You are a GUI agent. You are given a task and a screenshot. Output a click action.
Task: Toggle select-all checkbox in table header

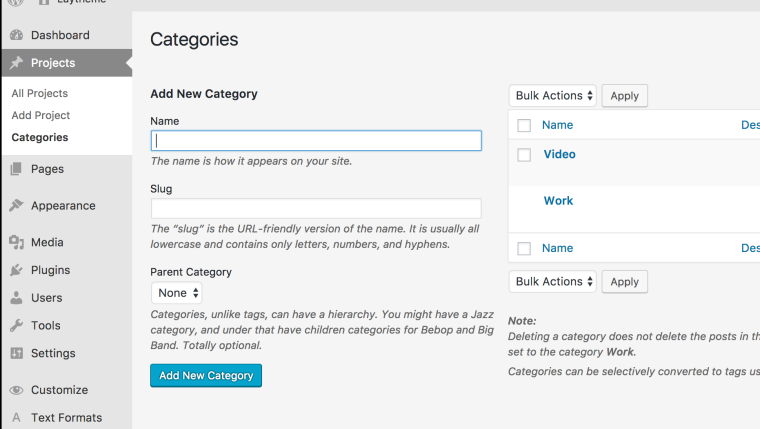pos(524,126)
